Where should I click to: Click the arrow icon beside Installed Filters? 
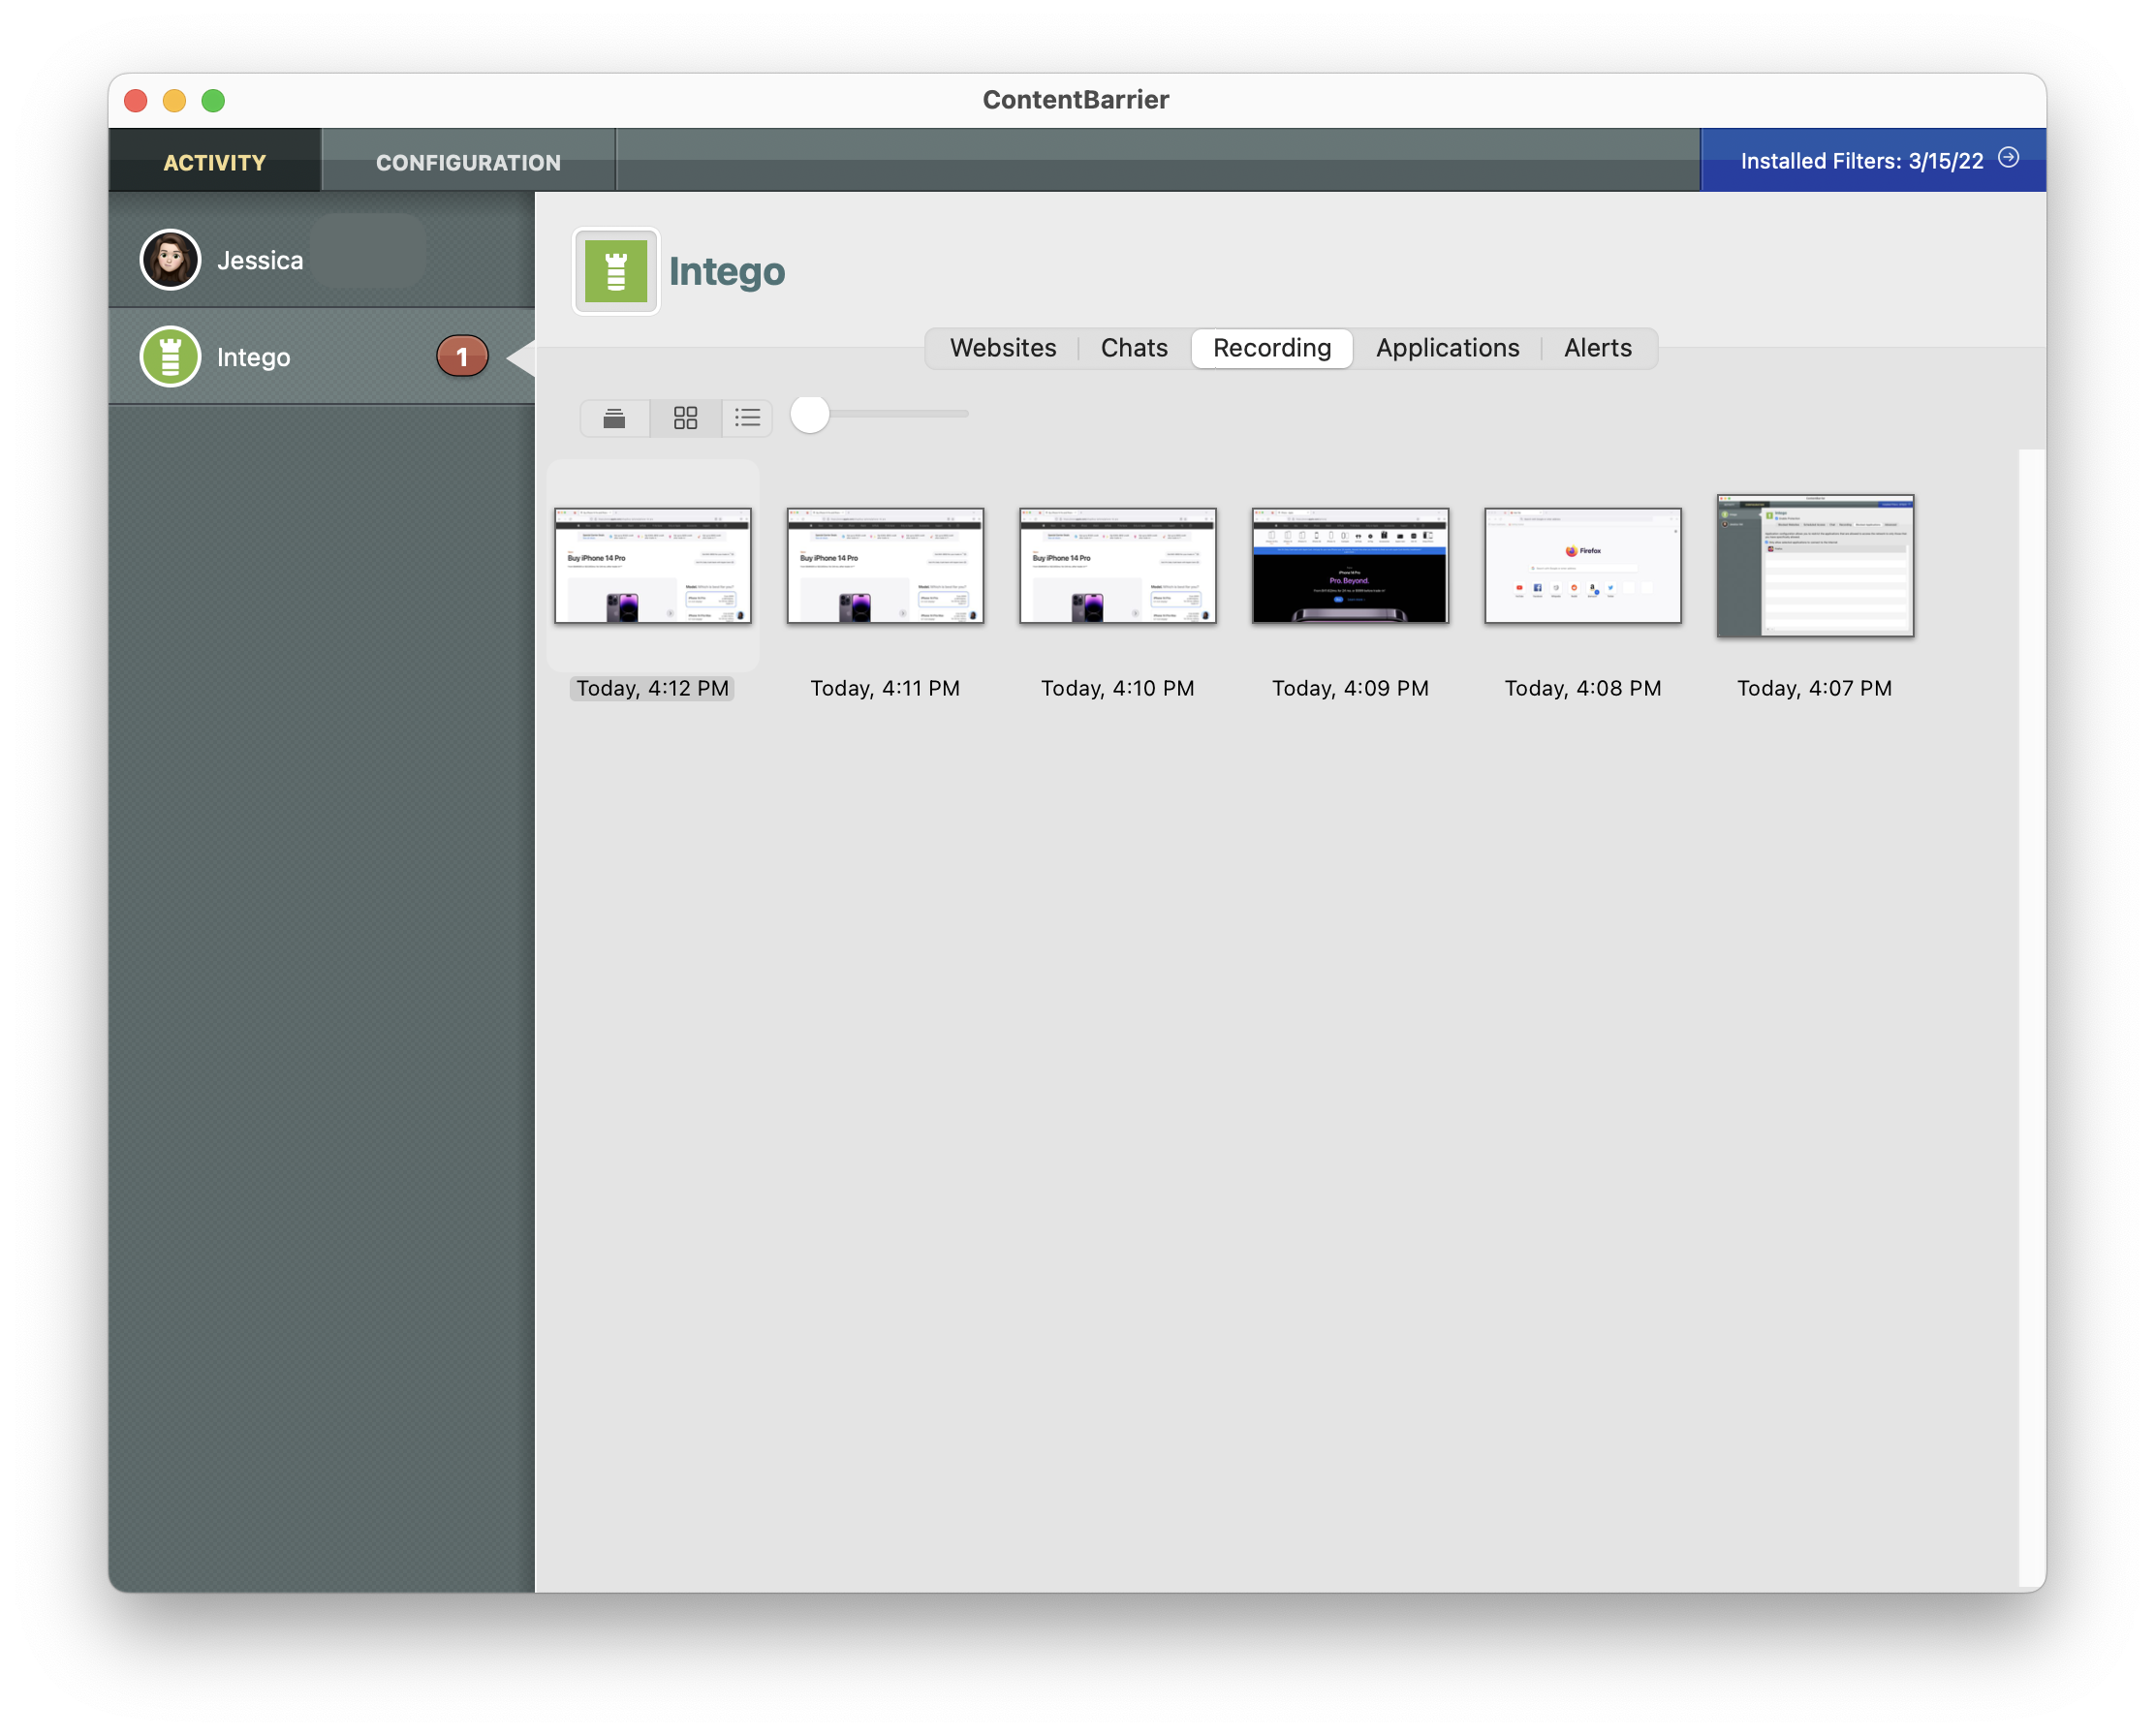tap(2008, 158)
